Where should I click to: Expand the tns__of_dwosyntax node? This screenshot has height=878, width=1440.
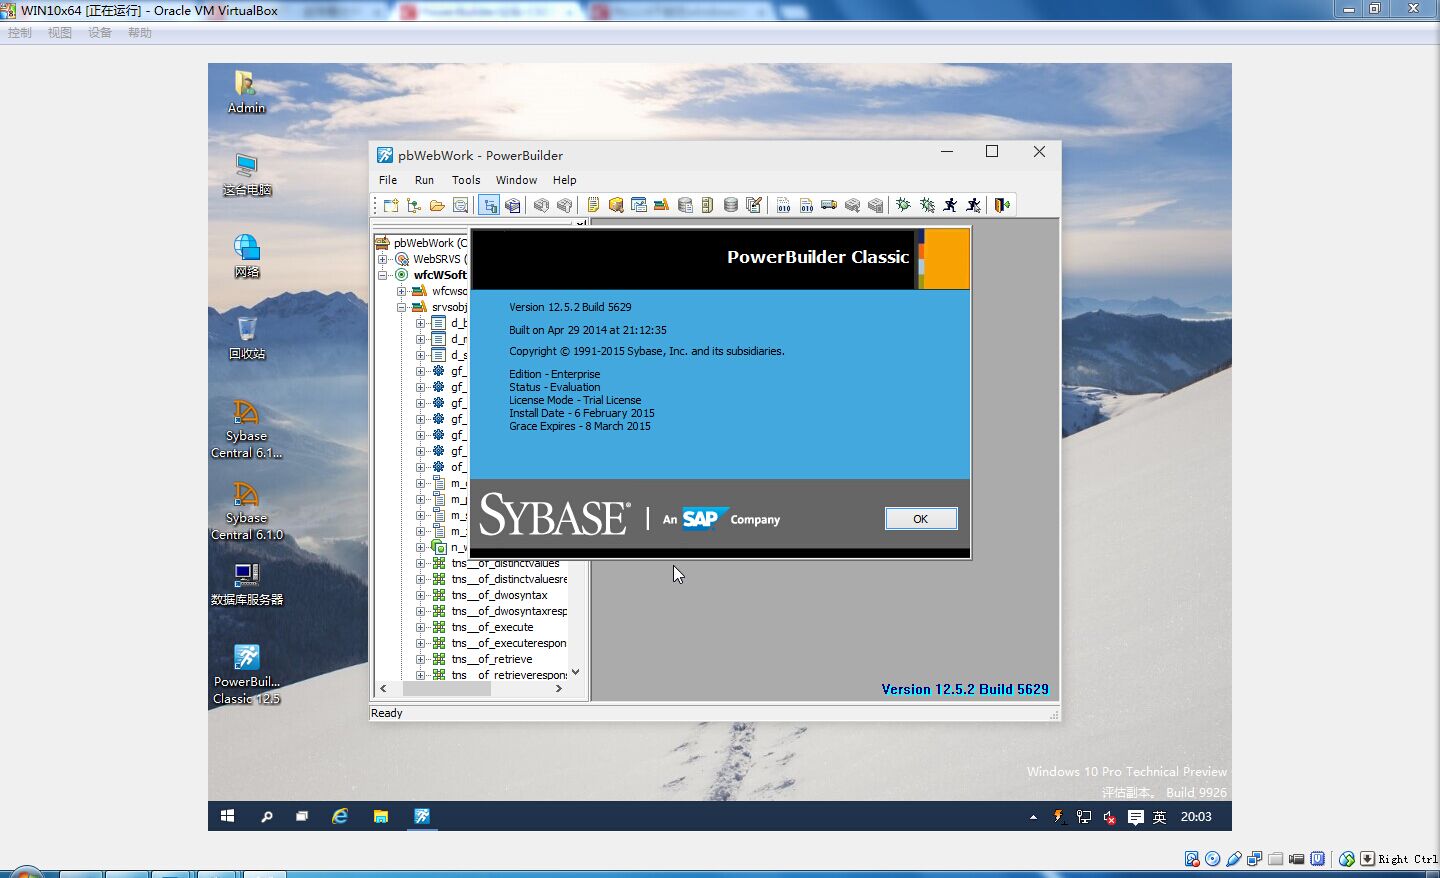point(421,595)
